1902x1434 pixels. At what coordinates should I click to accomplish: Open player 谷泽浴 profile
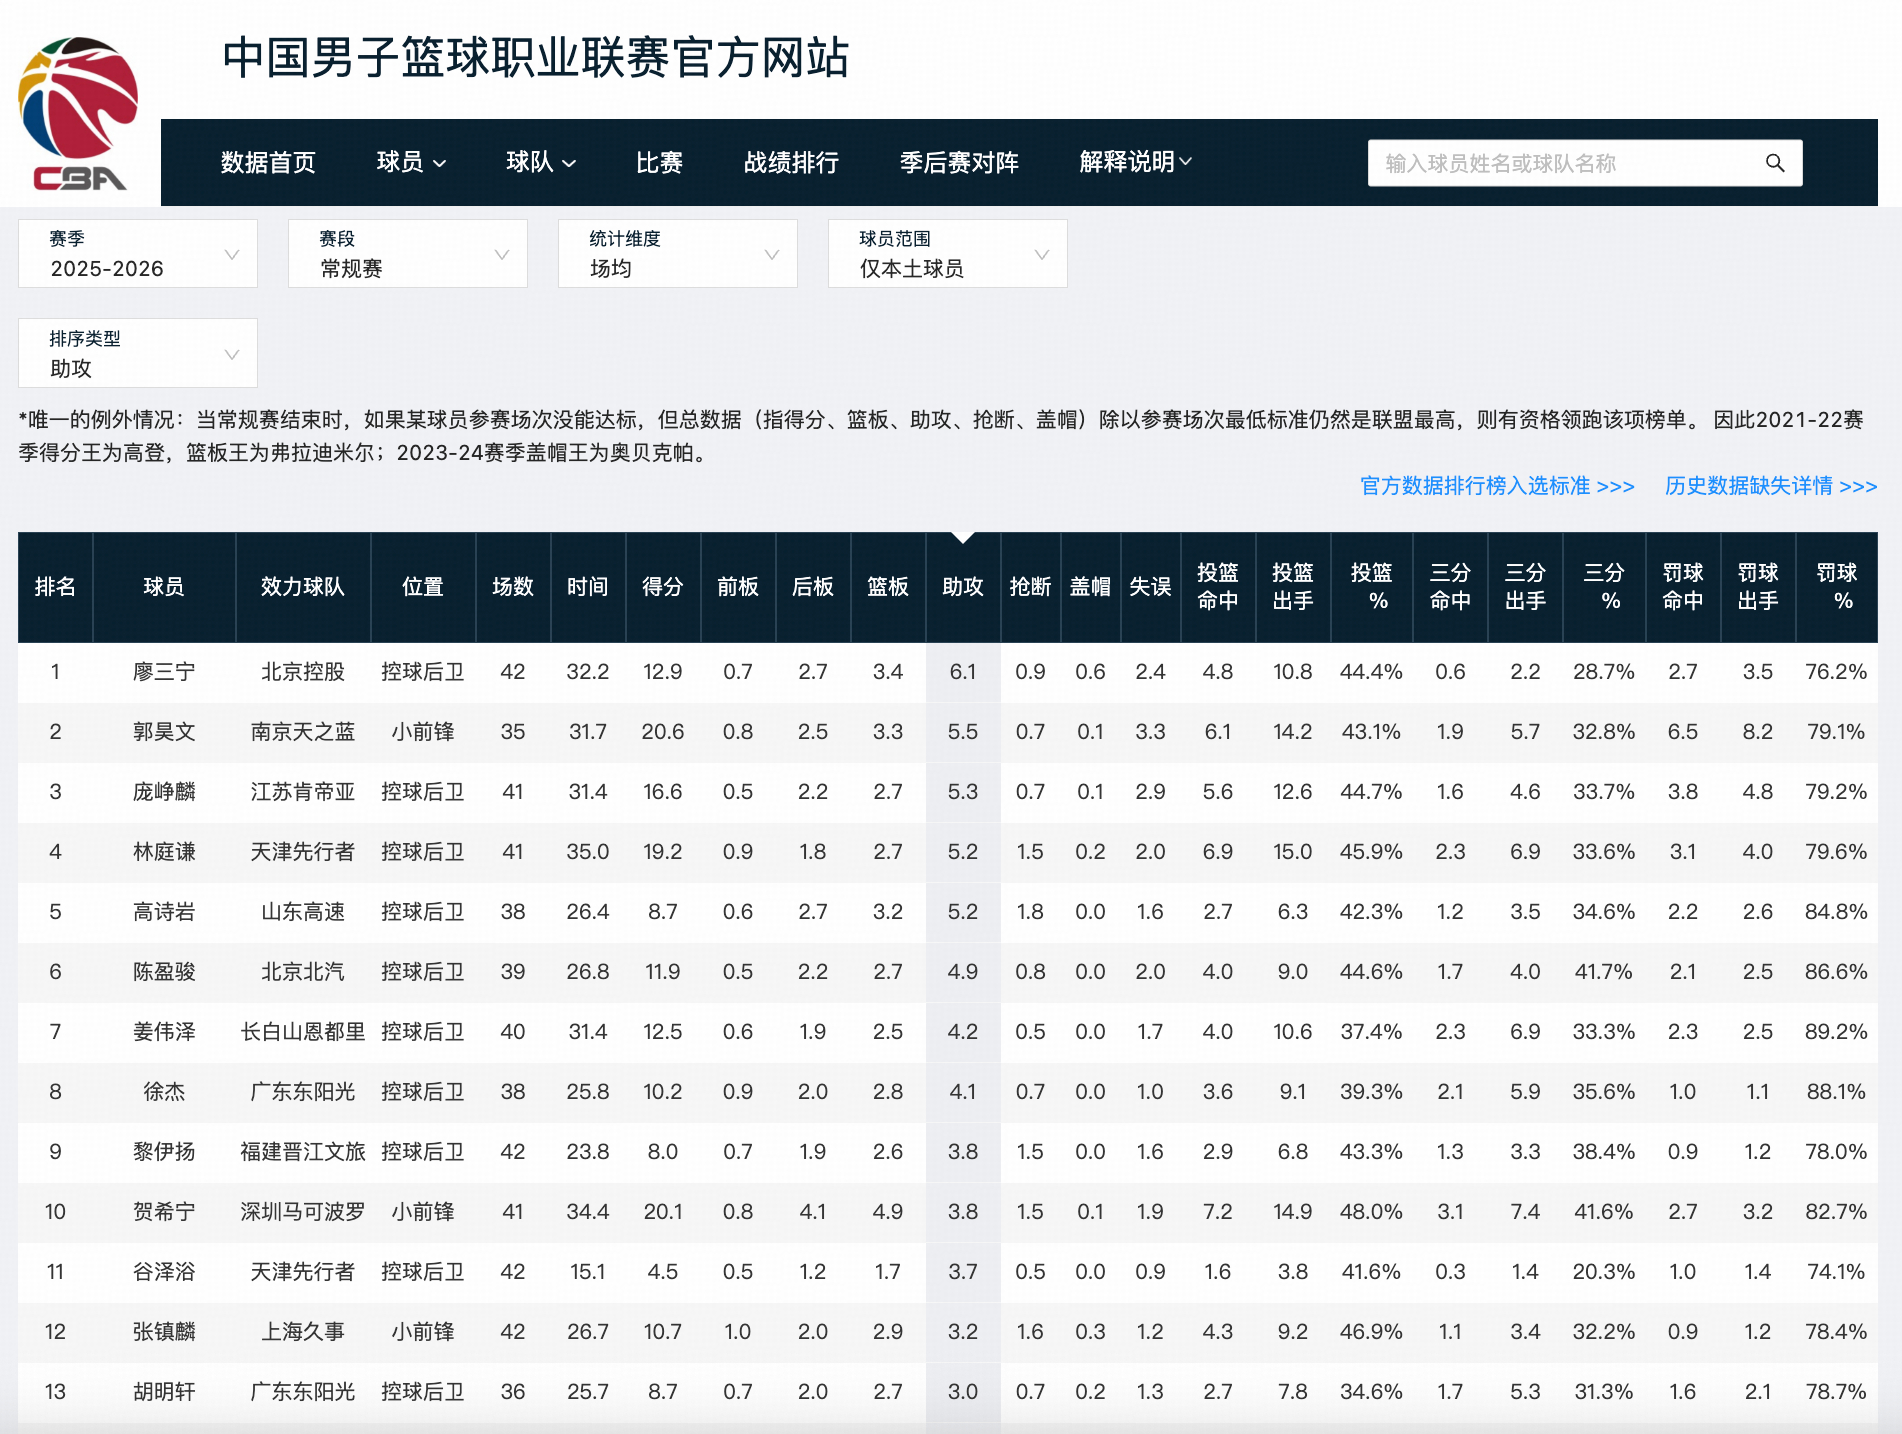point(164,1272)
